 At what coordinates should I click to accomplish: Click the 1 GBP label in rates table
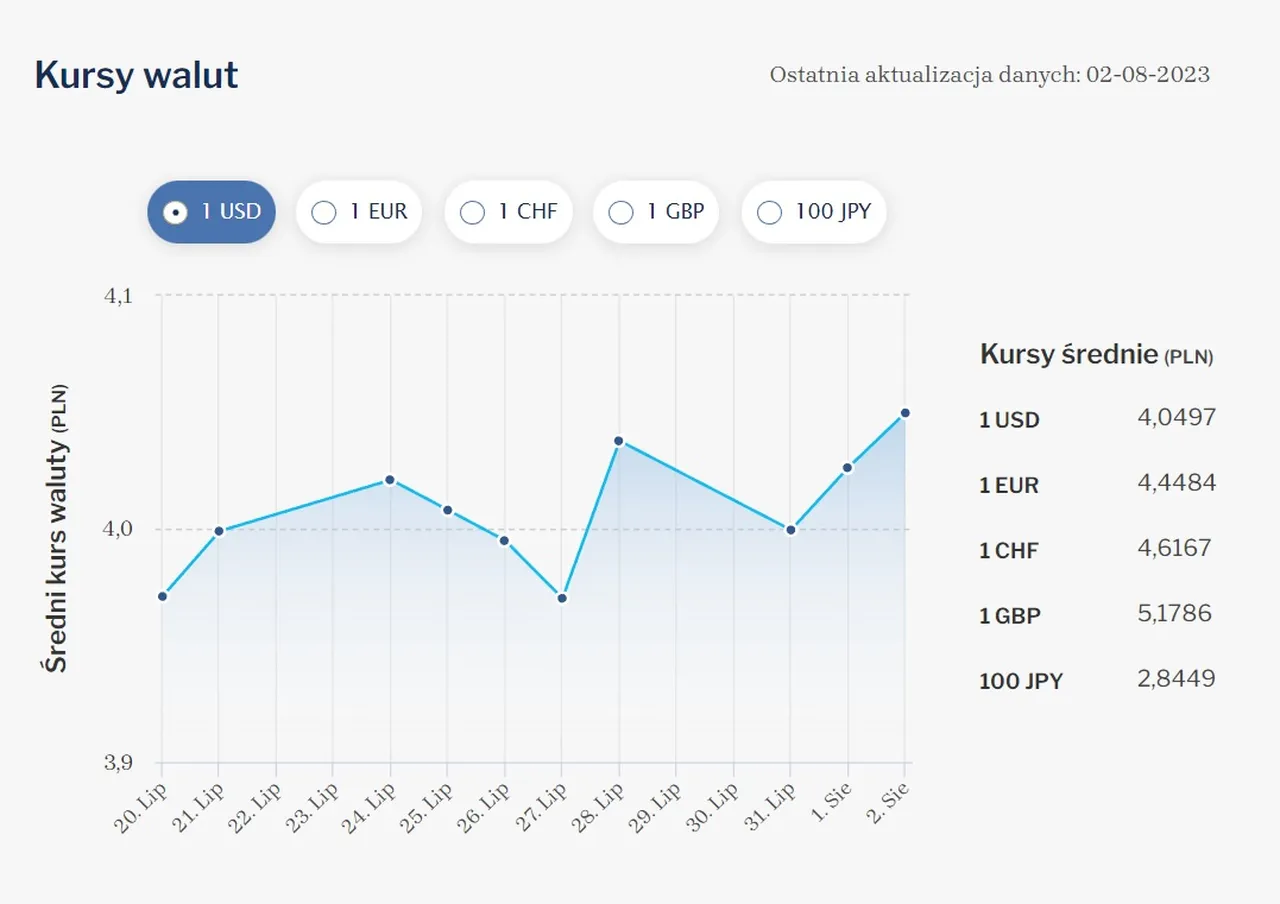tap(1010, 615)
